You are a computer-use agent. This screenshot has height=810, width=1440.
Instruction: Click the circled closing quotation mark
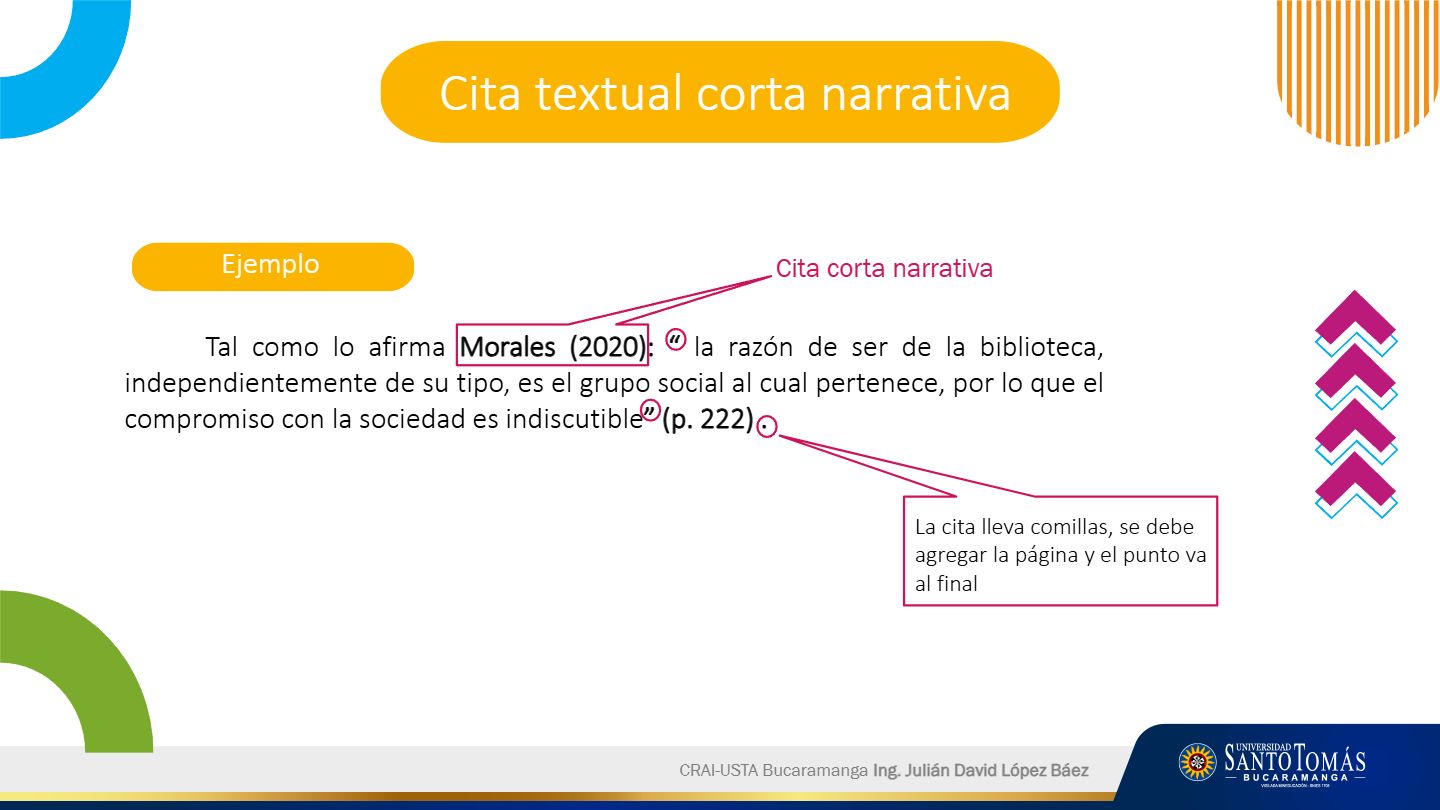(x=650, y=412)
